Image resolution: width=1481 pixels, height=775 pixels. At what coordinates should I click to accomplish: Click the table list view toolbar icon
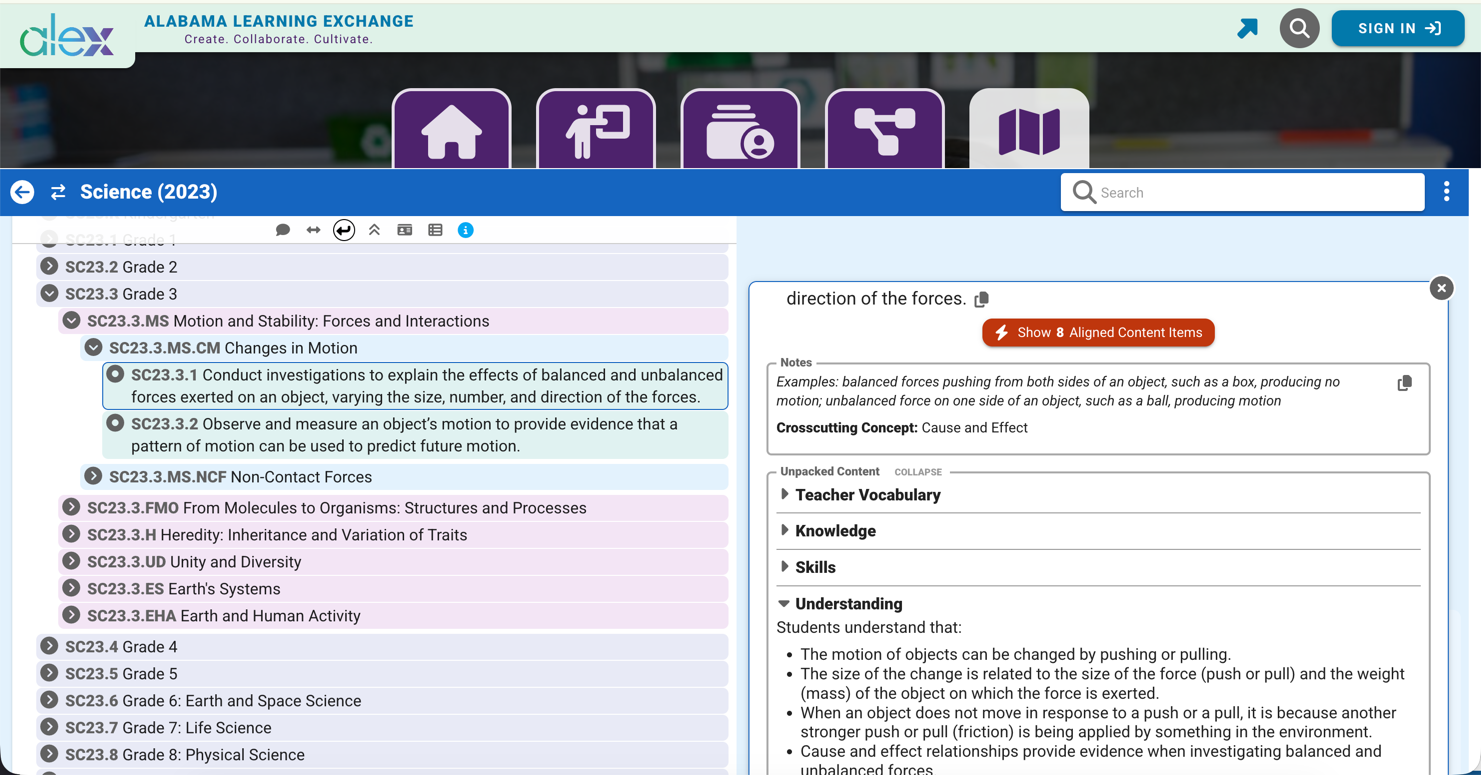tap(435, 230)
